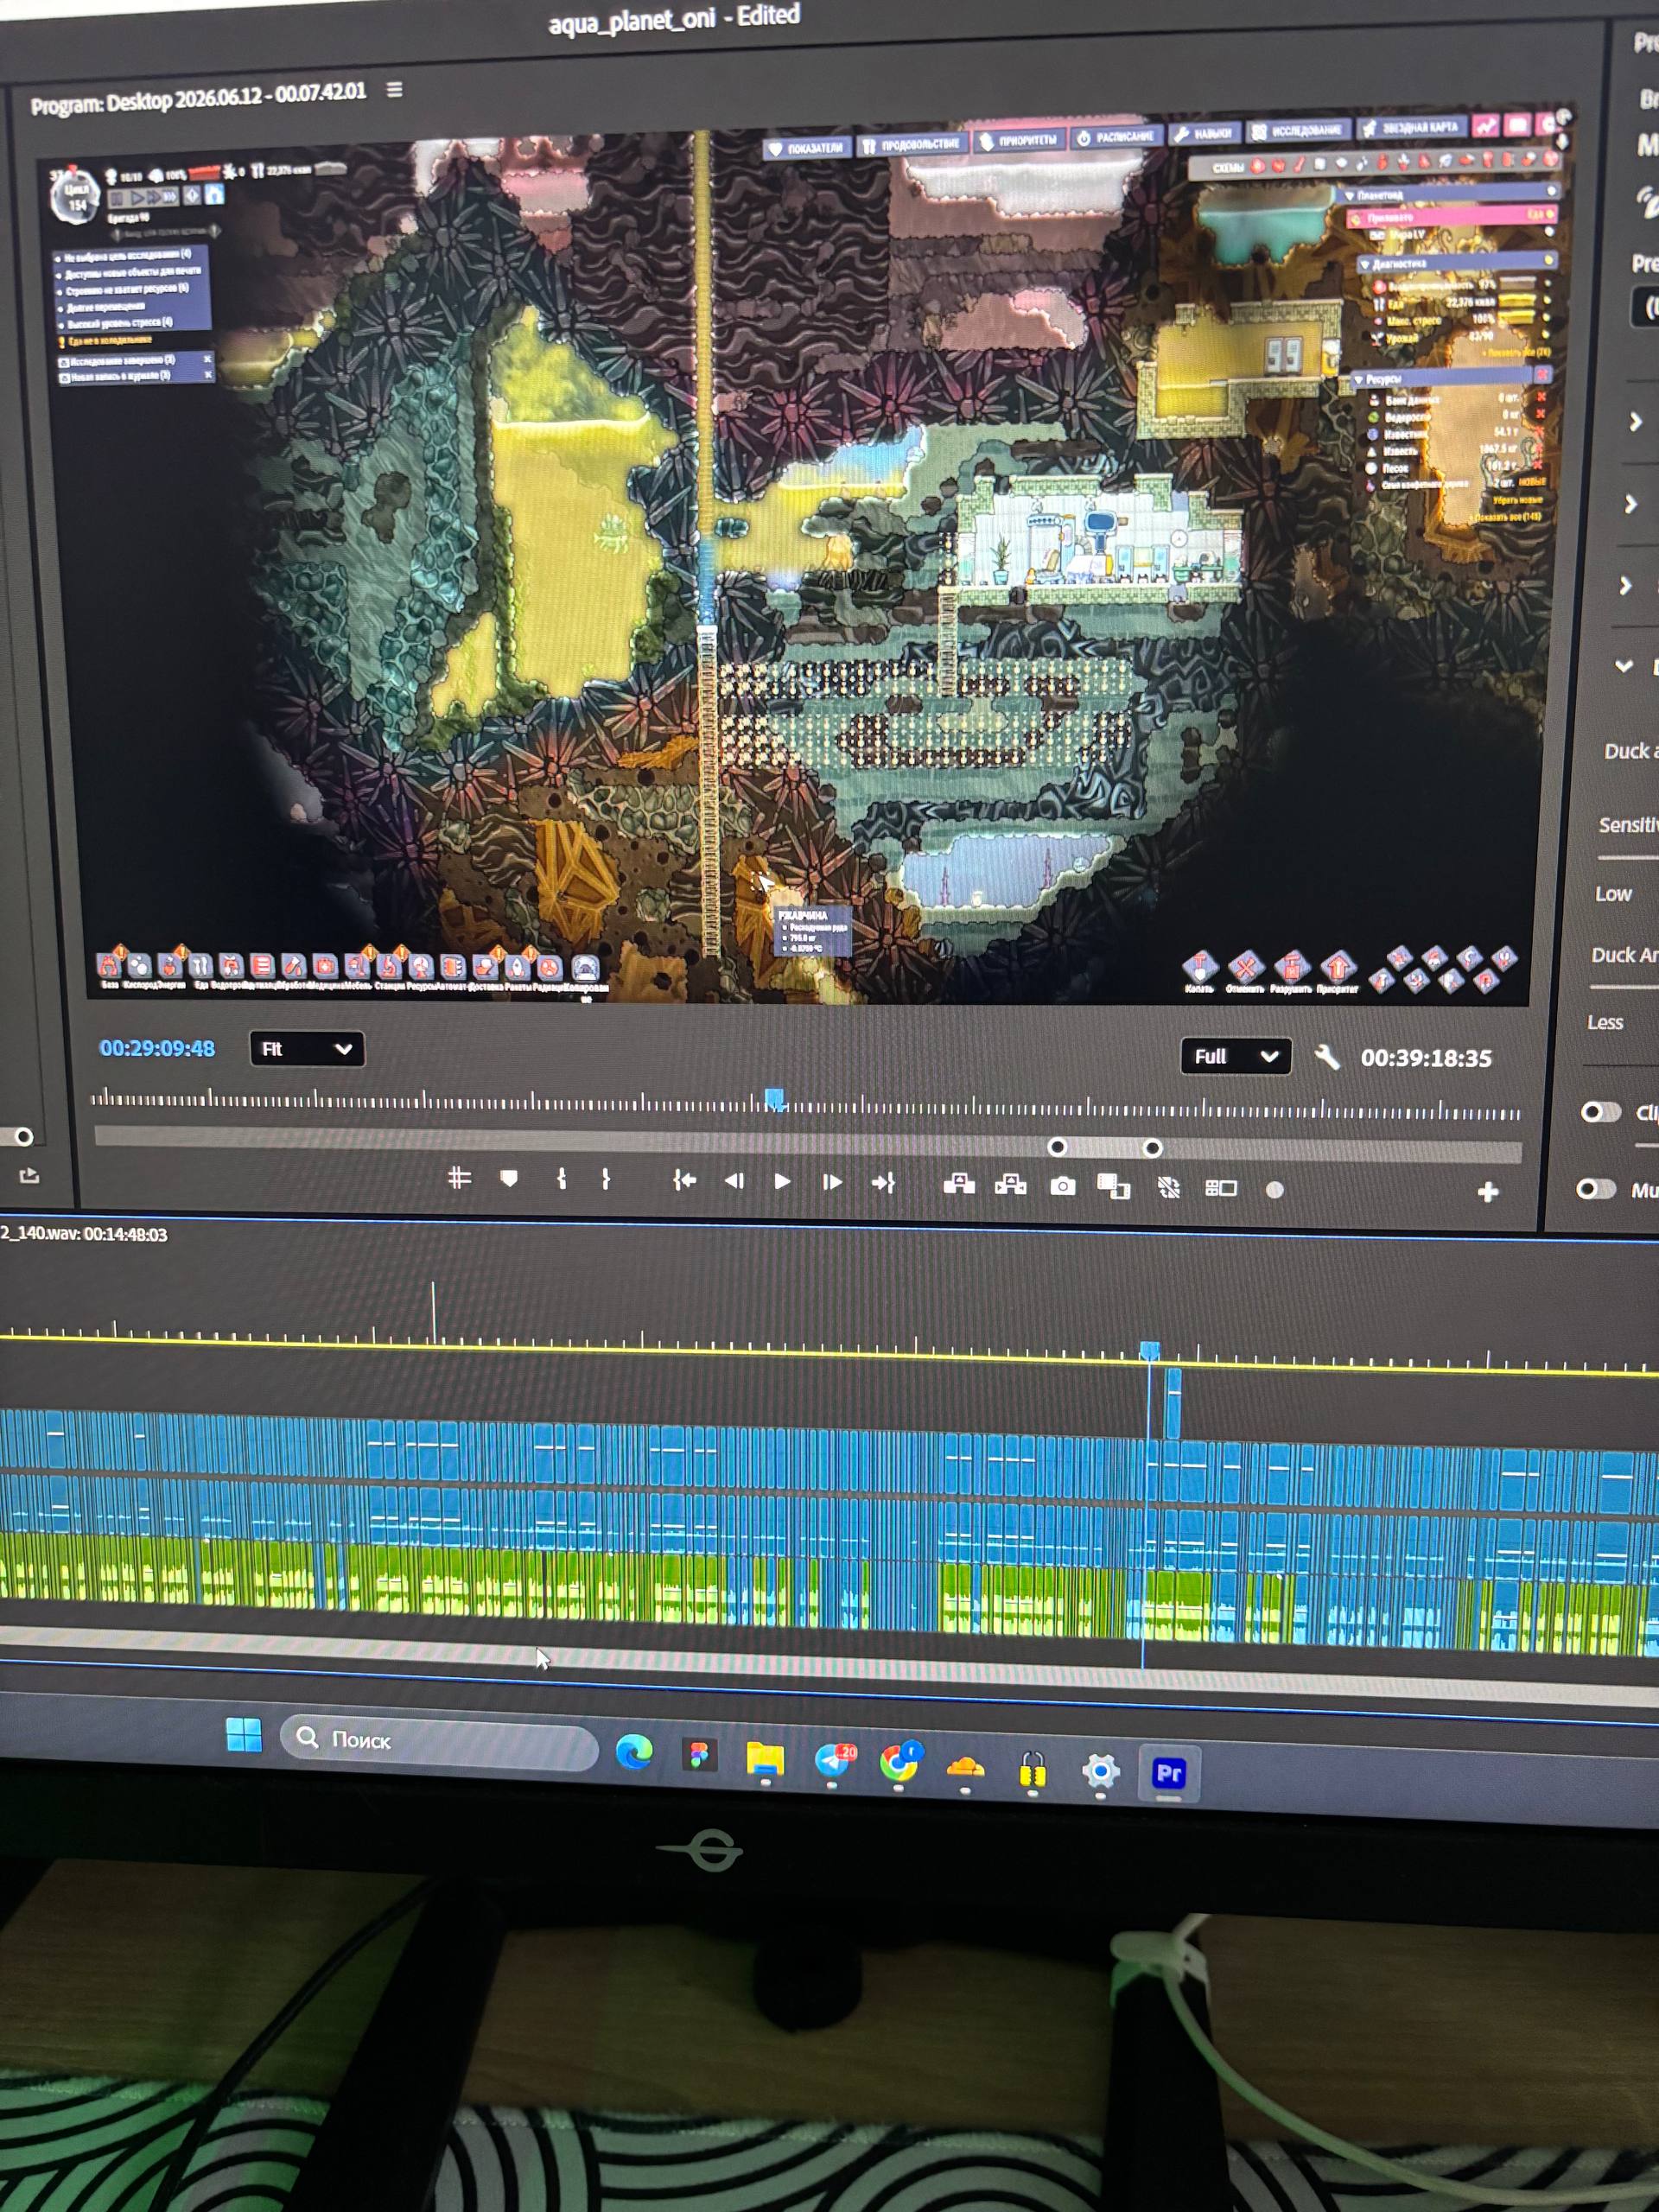
Task: Open Comparison View in the Program Monitor
Action: pos(1113,1187)
